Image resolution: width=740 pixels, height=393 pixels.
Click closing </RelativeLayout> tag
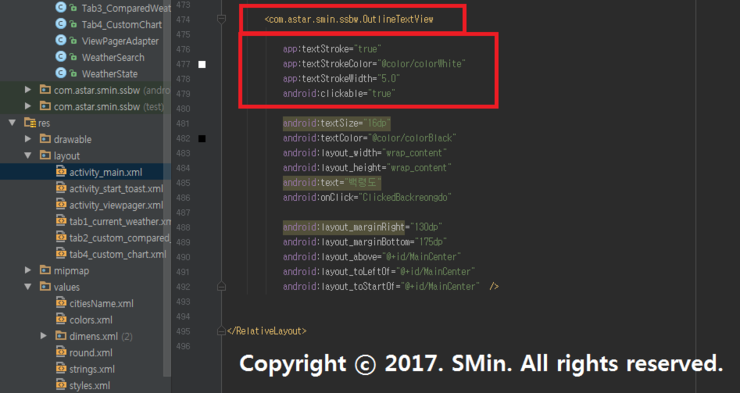267,331
